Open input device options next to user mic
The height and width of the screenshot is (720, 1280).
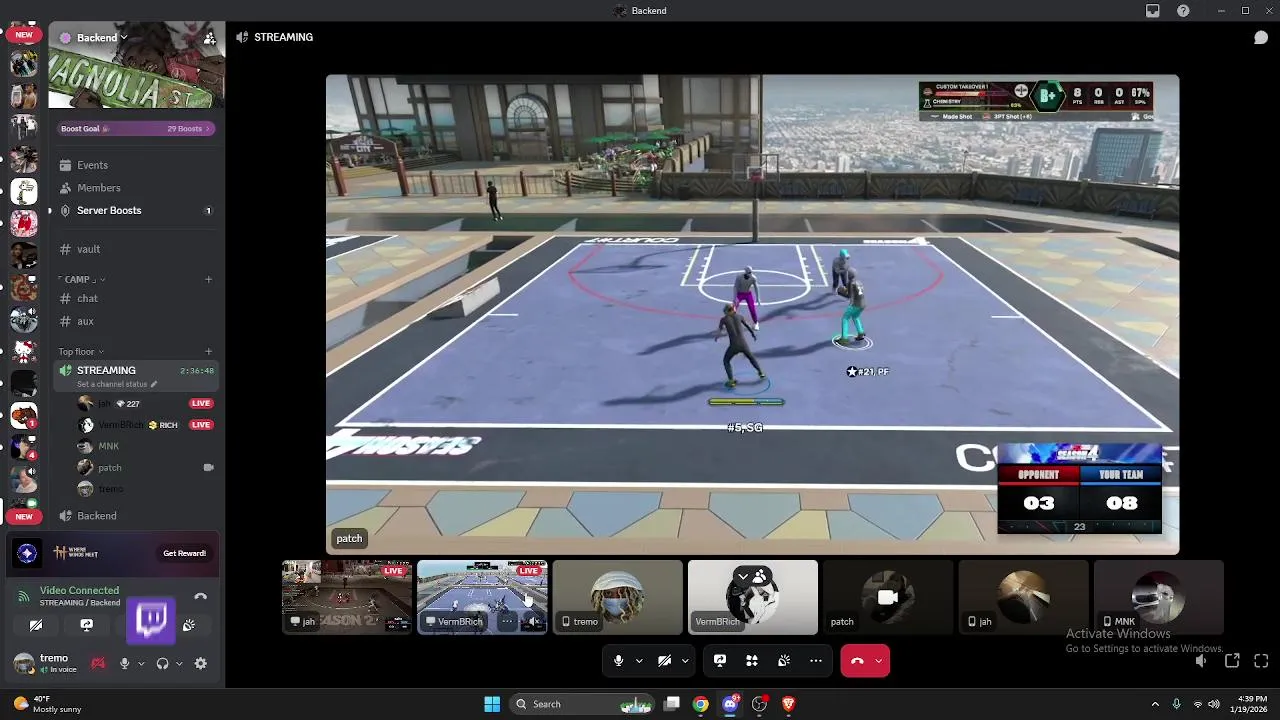[x=141, y=663]
